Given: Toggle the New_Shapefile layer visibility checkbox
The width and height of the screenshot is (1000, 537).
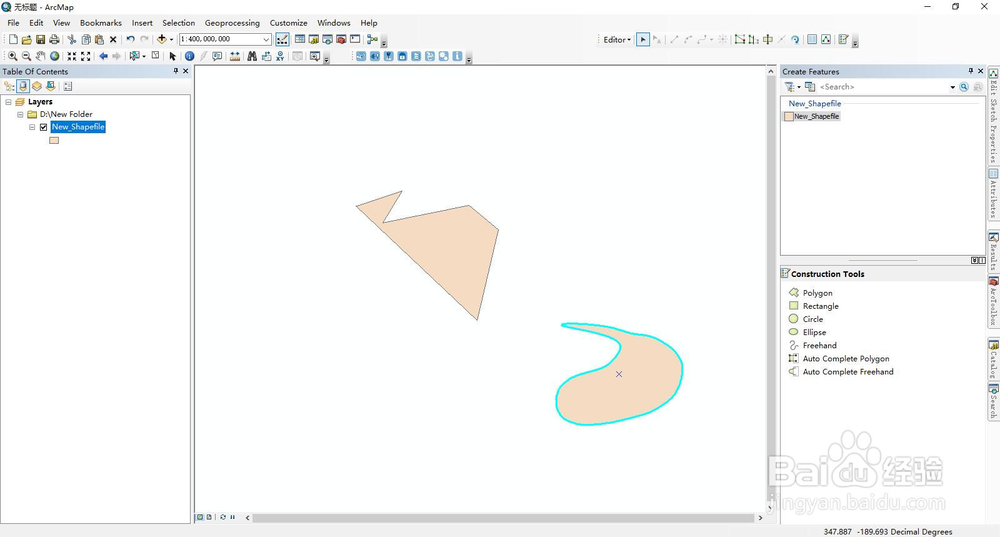Looking at the screenshot, I should 43,127.
